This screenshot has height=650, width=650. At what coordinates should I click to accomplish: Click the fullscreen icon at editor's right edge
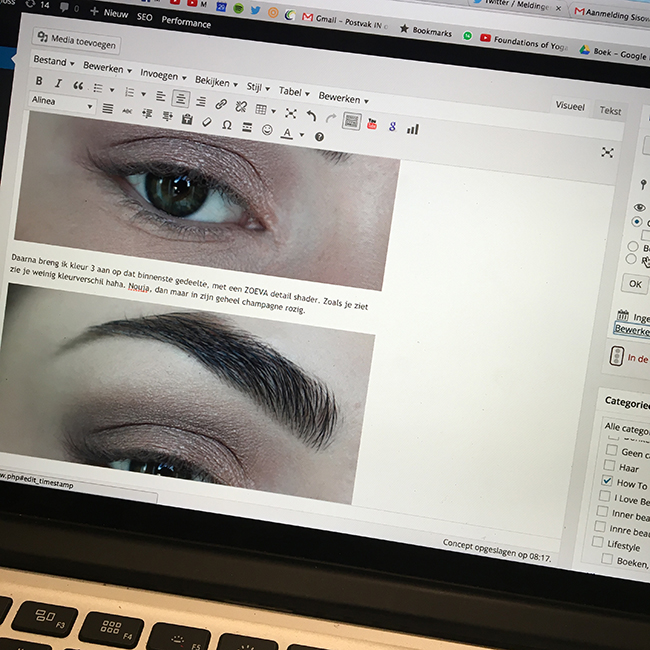[607, 153]
